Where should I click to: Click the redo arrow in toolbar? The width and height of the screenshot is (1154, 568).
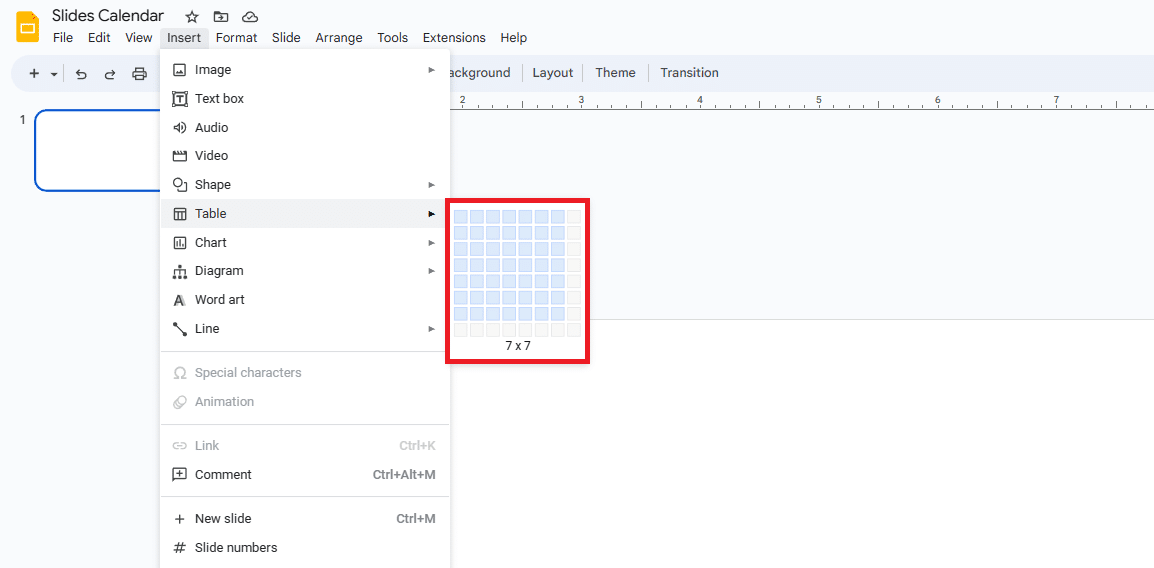(x=110, y=74)
